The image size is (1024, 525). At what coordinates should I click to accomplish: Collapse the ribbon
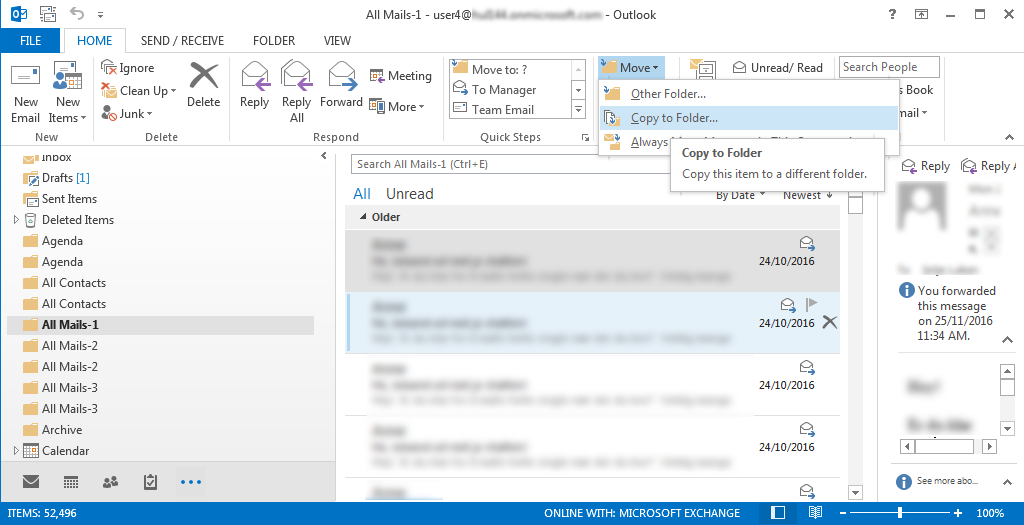coord(1010,137)
